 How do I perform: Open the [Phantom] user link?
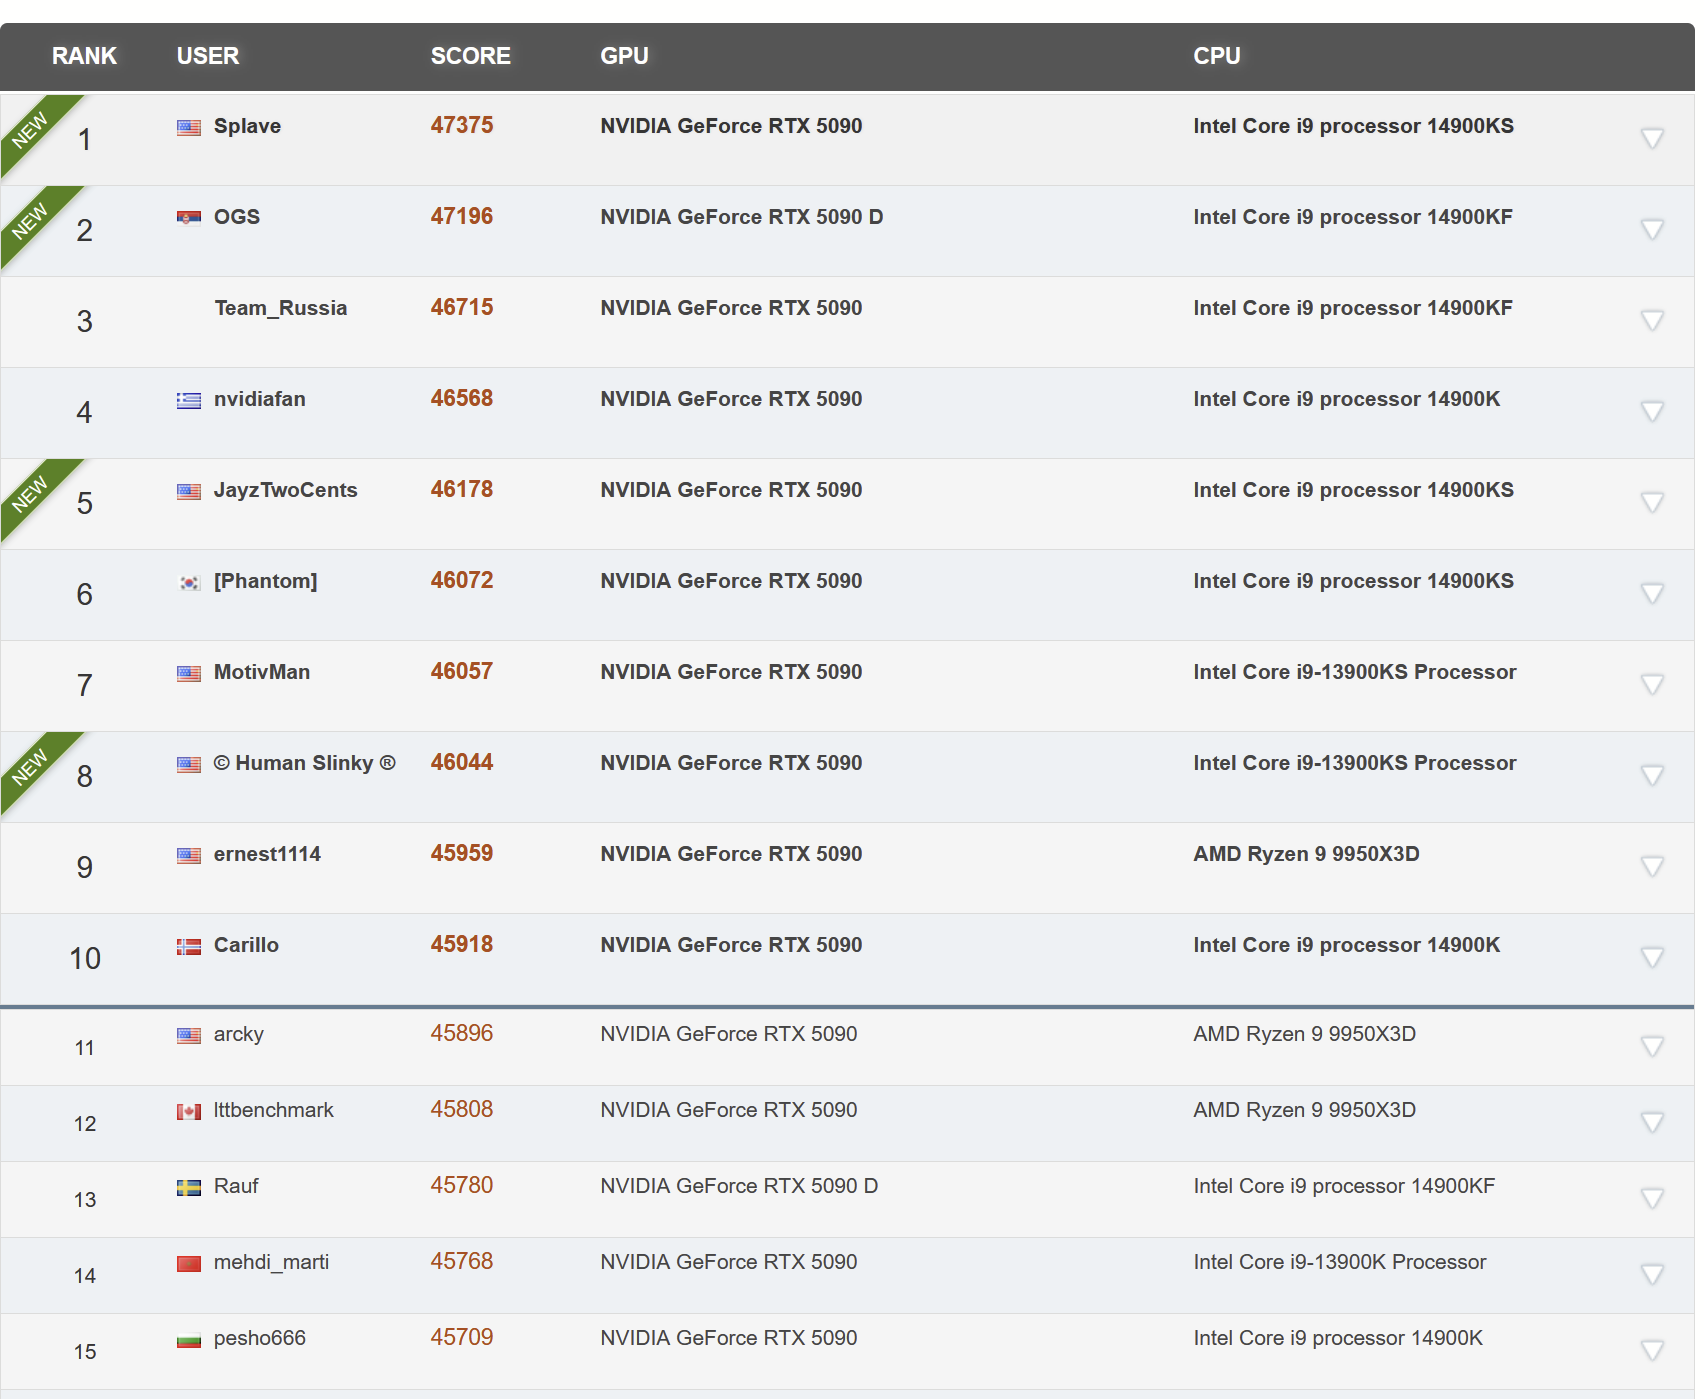click(x=265, y=581)
